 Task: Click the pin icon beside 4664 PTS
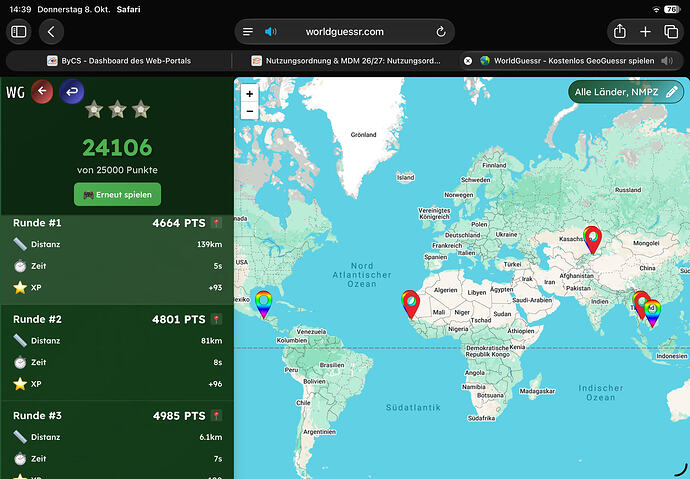click(217, 223)
